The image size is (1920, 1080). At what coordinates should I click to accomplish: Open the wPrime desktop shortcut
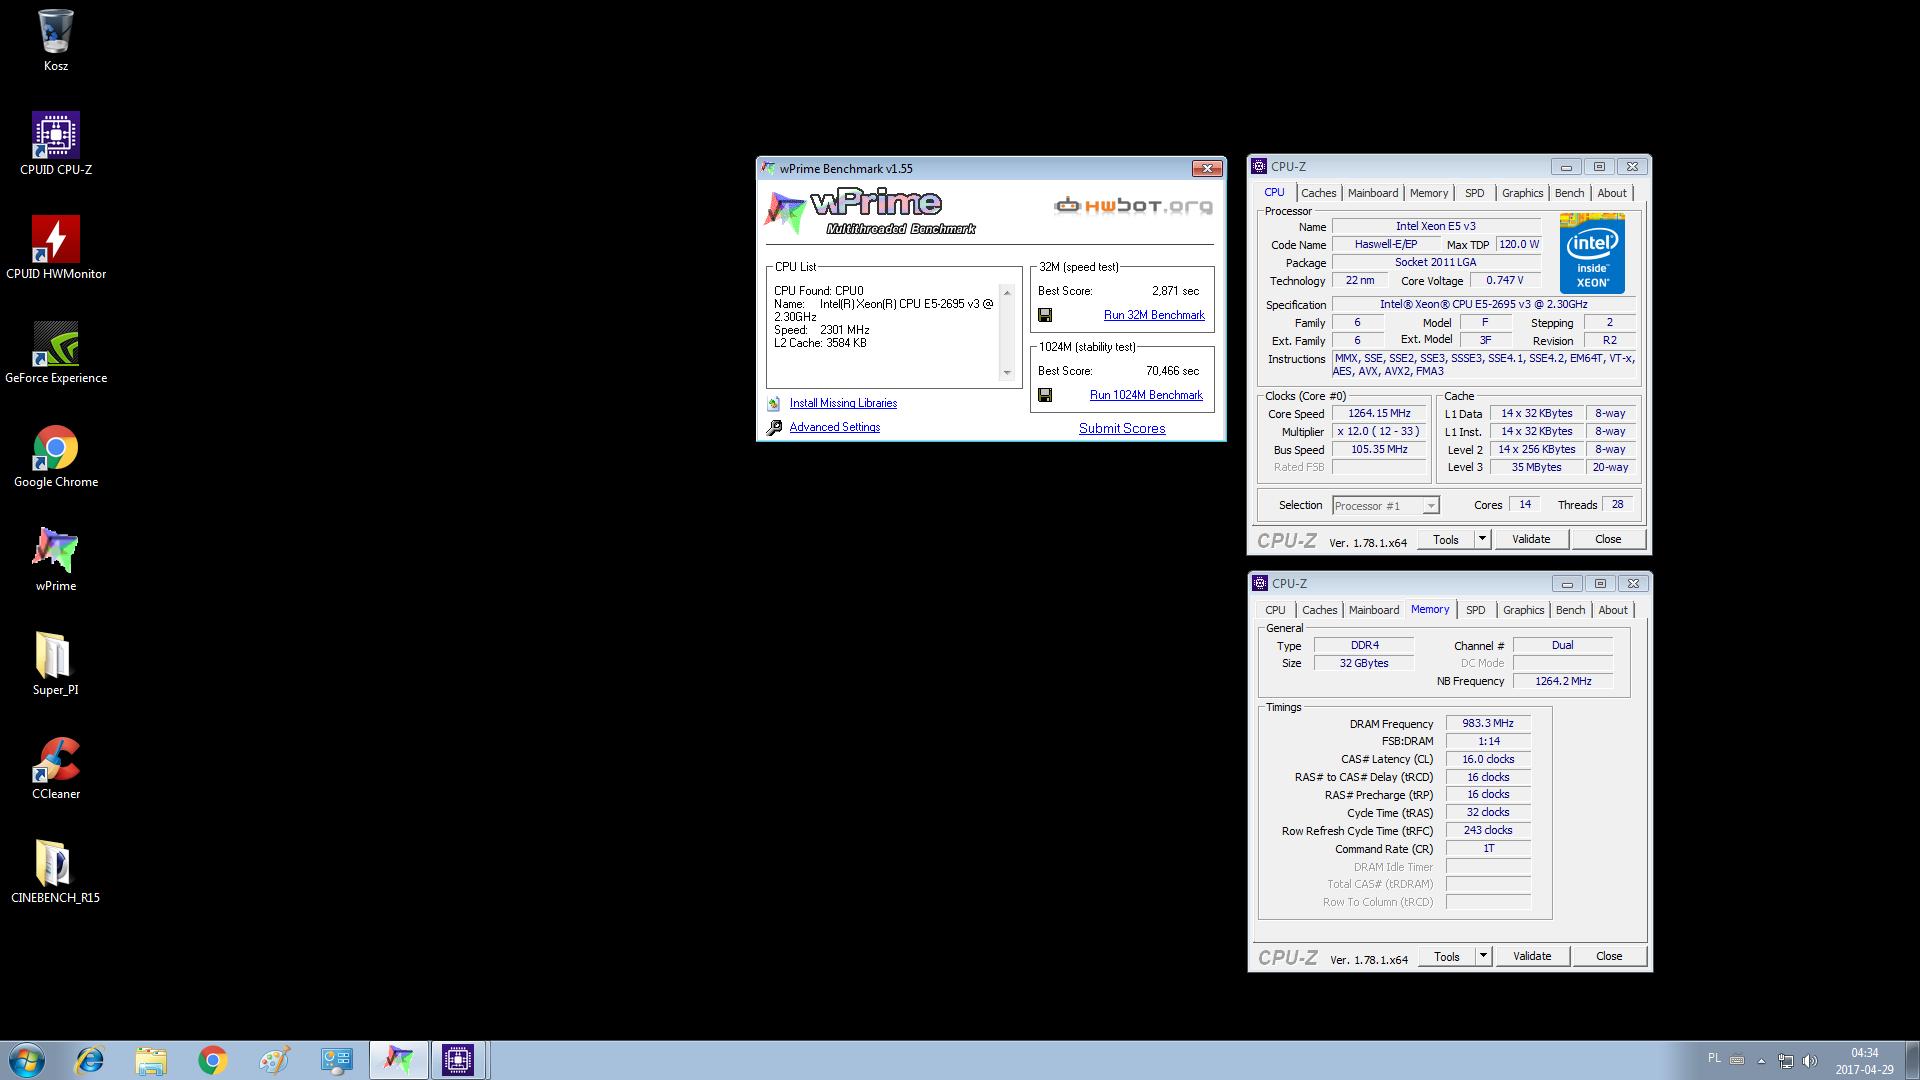[x=56, y=560]
